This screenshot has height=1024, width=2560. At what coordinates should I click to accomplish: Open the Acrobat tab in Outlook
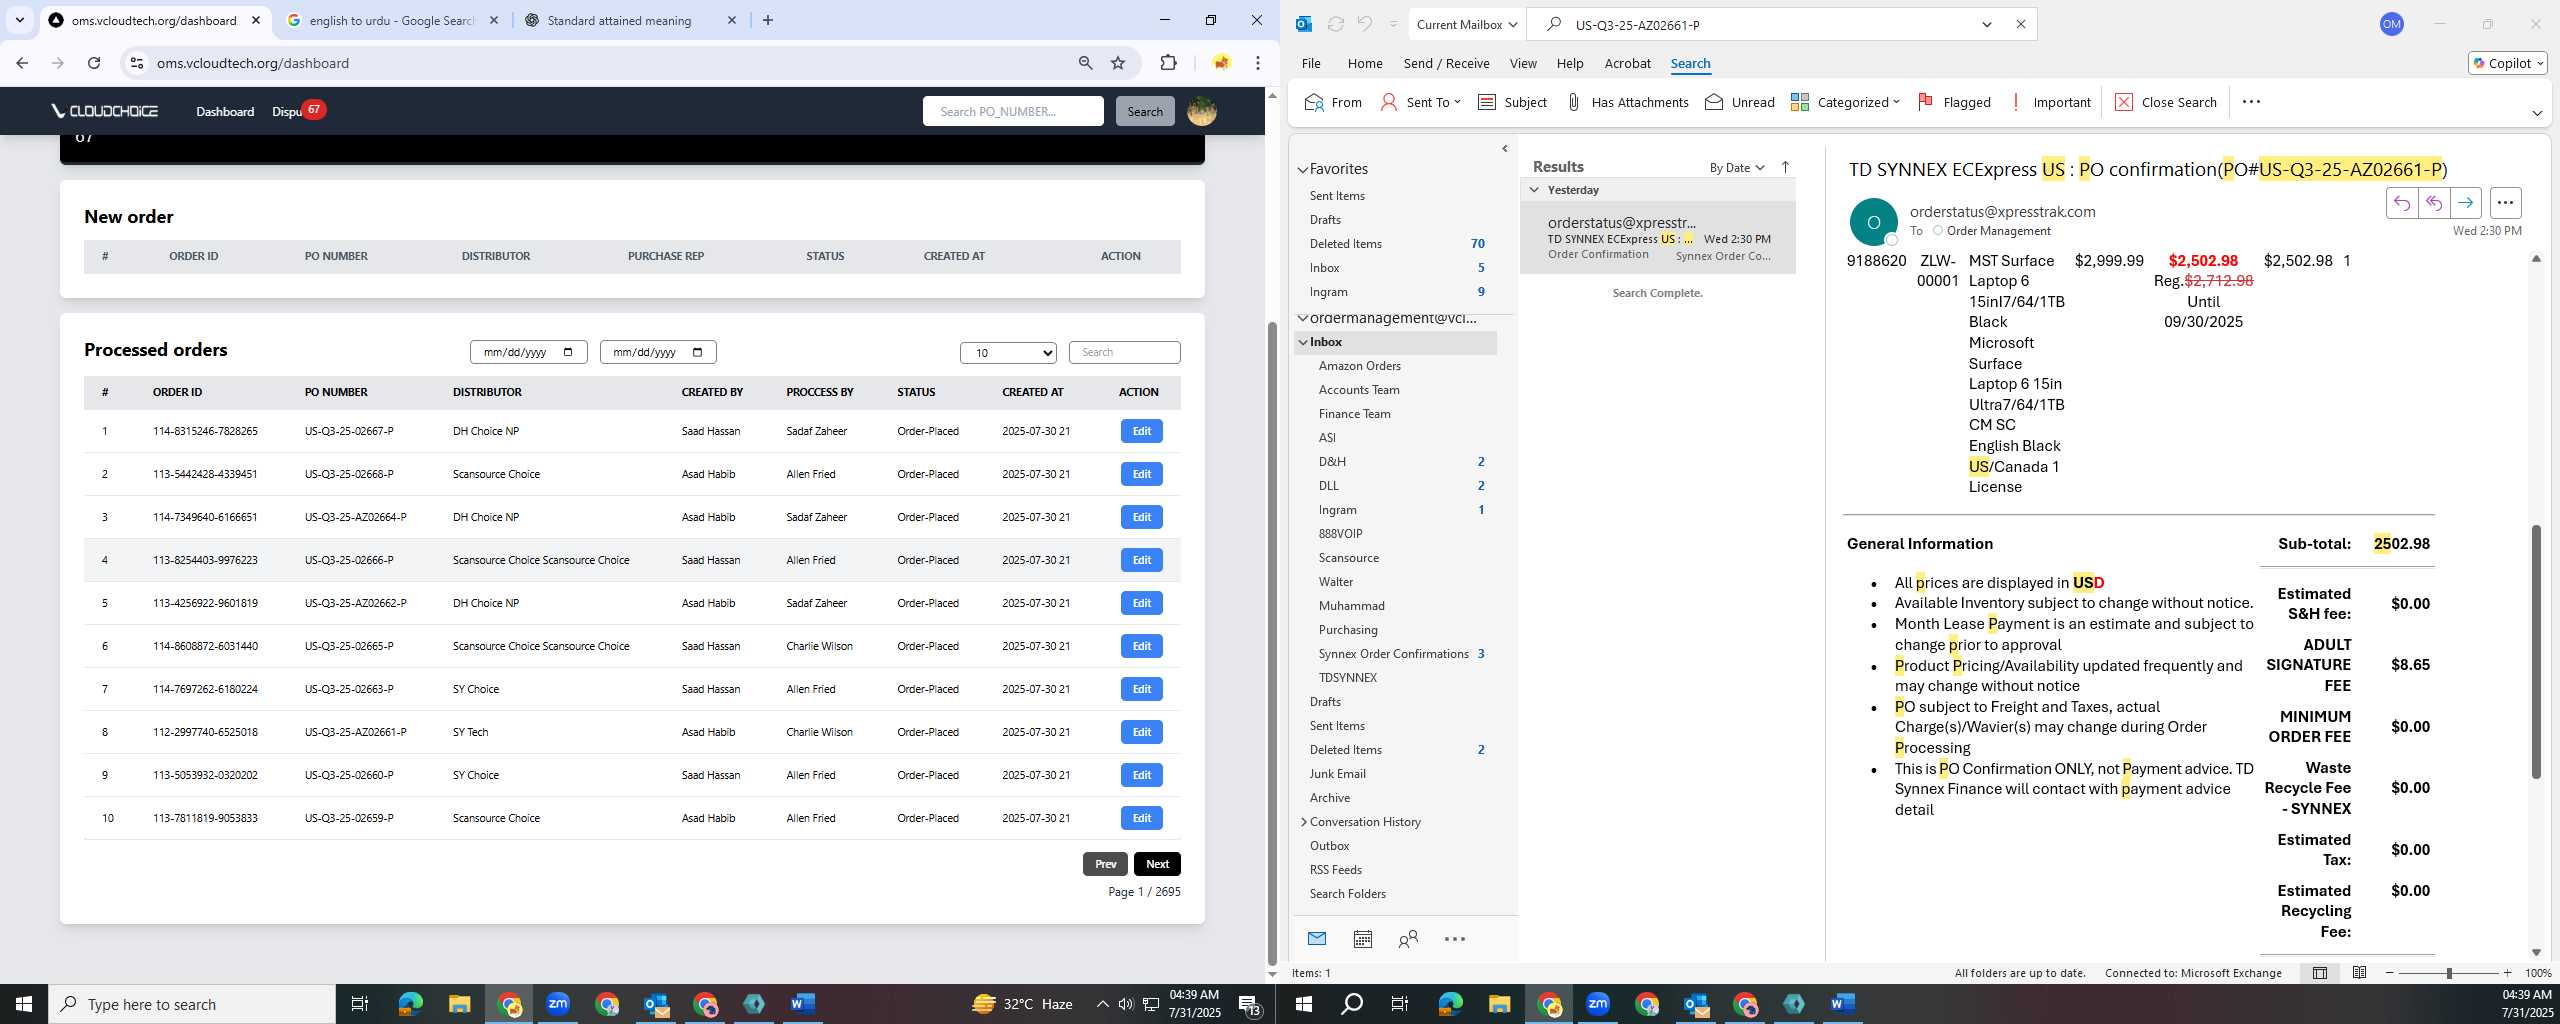pyautogui.click(x=1627, y=63)
